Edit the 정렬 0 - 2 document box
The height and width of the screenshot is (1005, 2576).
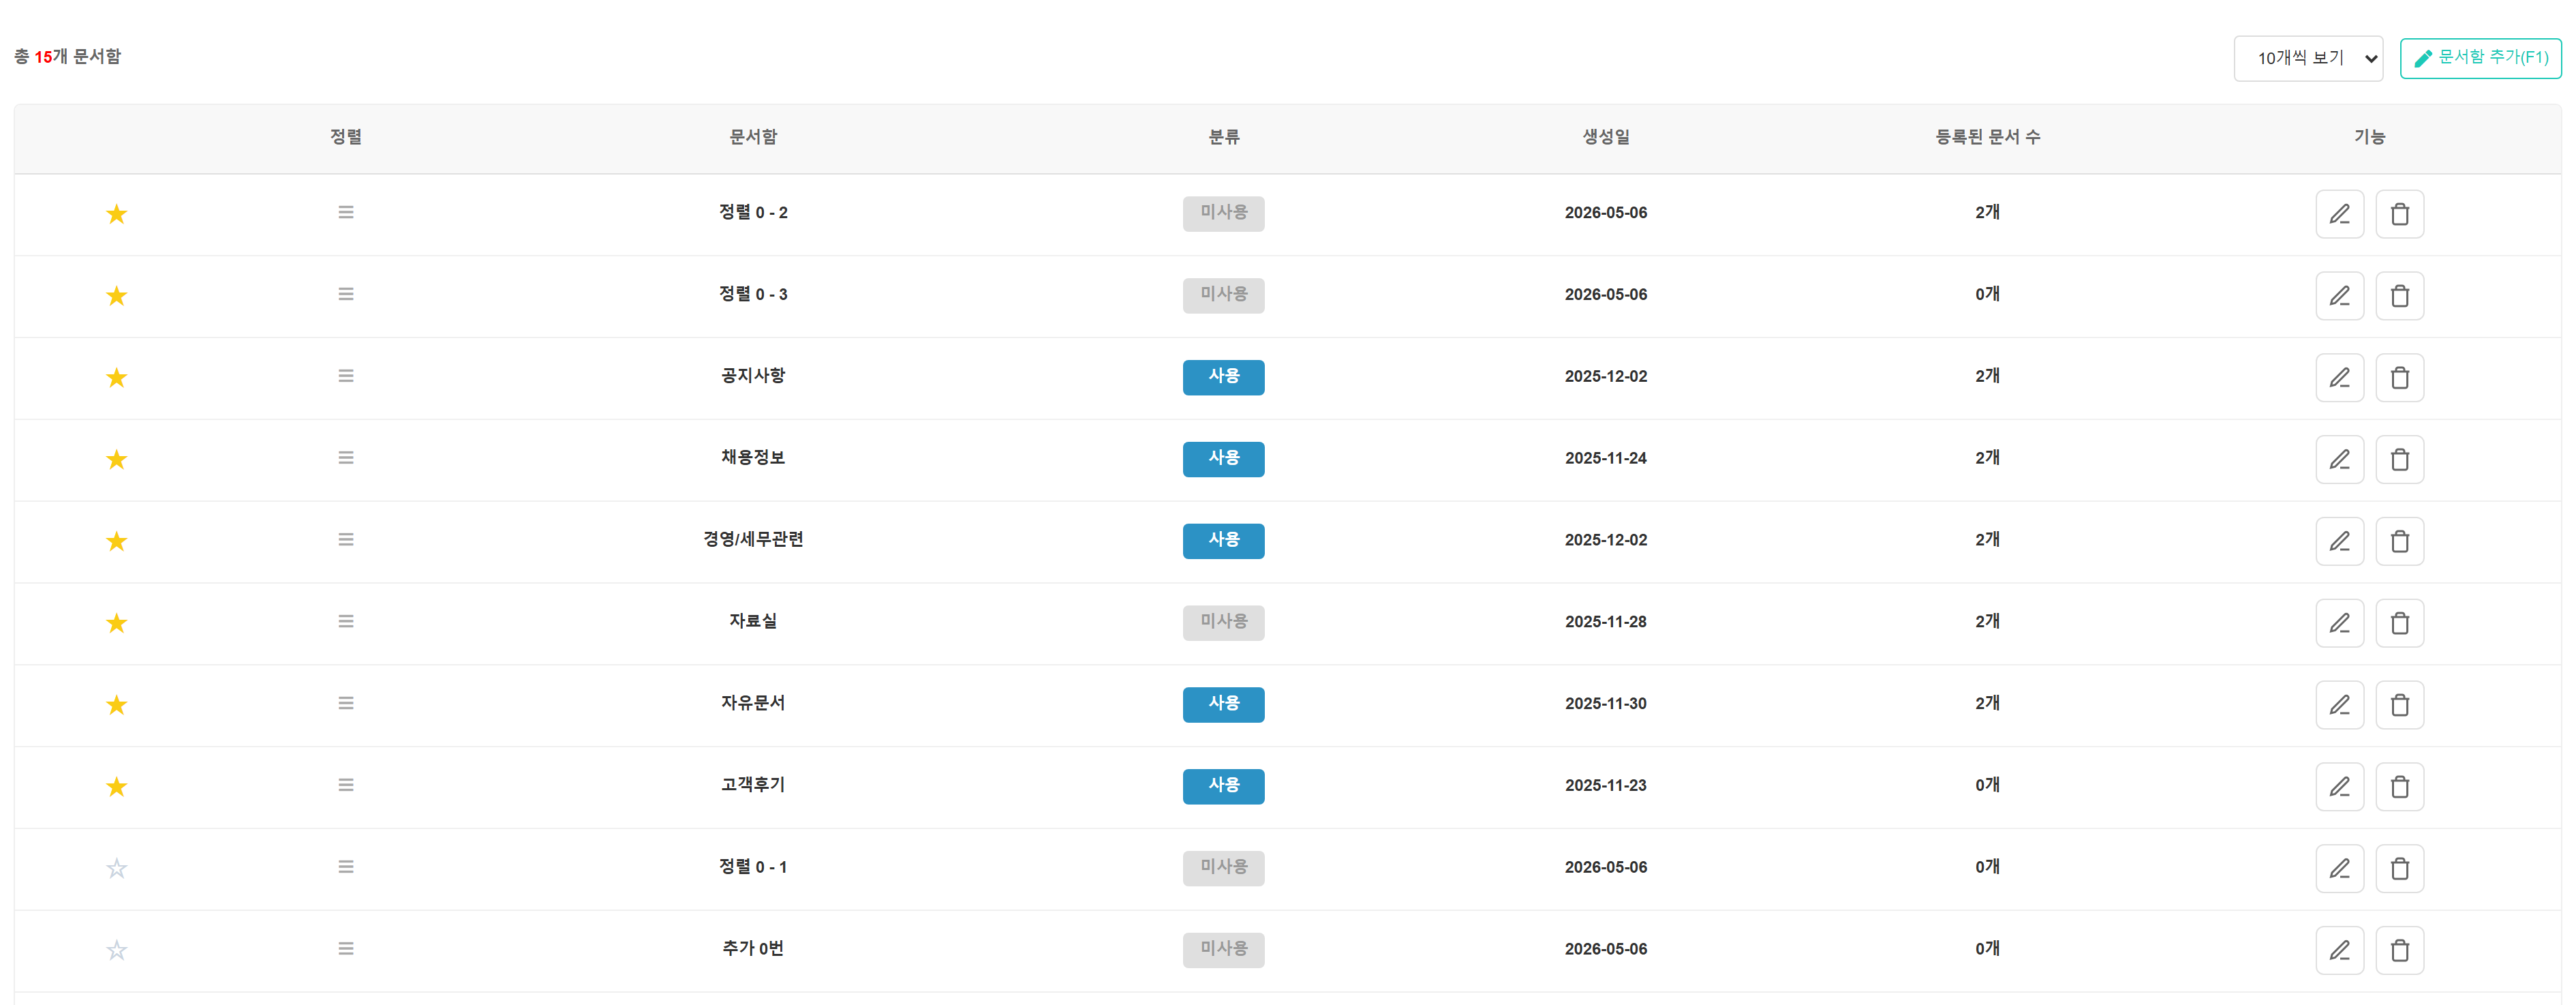click(2339, 214)
